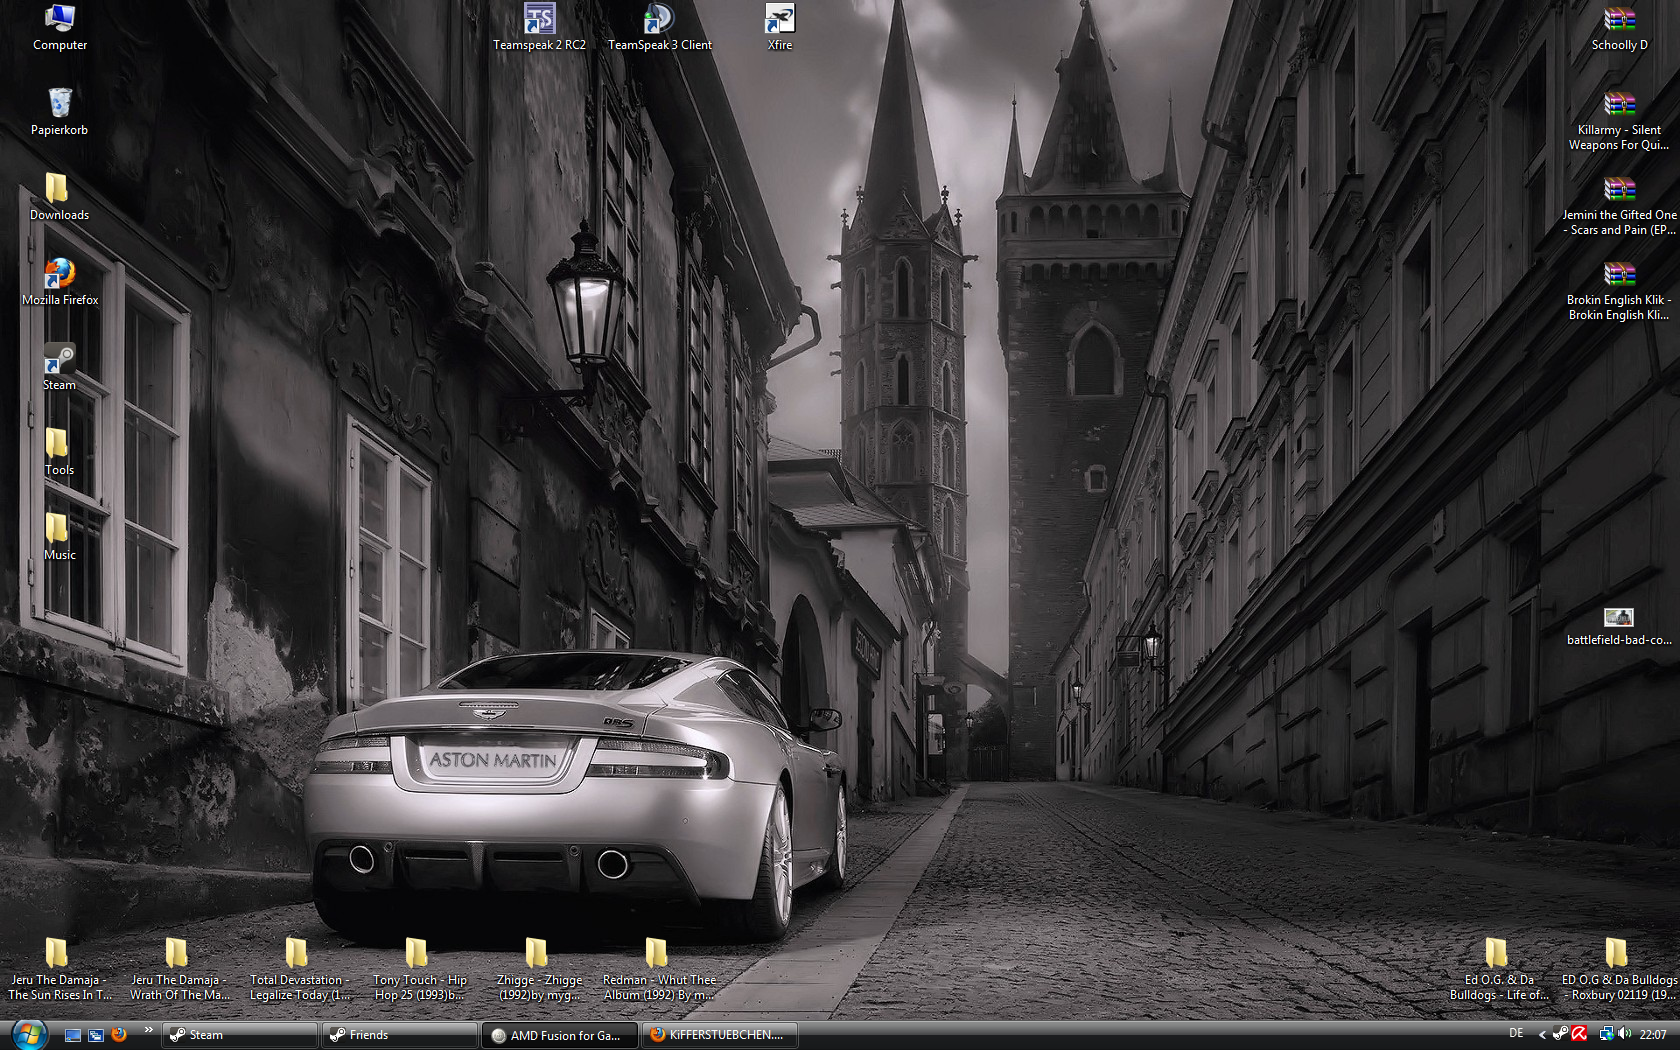
Task: Switch to Friends taskbar window
Action: pyautogui.click(x=400, y=1035)
